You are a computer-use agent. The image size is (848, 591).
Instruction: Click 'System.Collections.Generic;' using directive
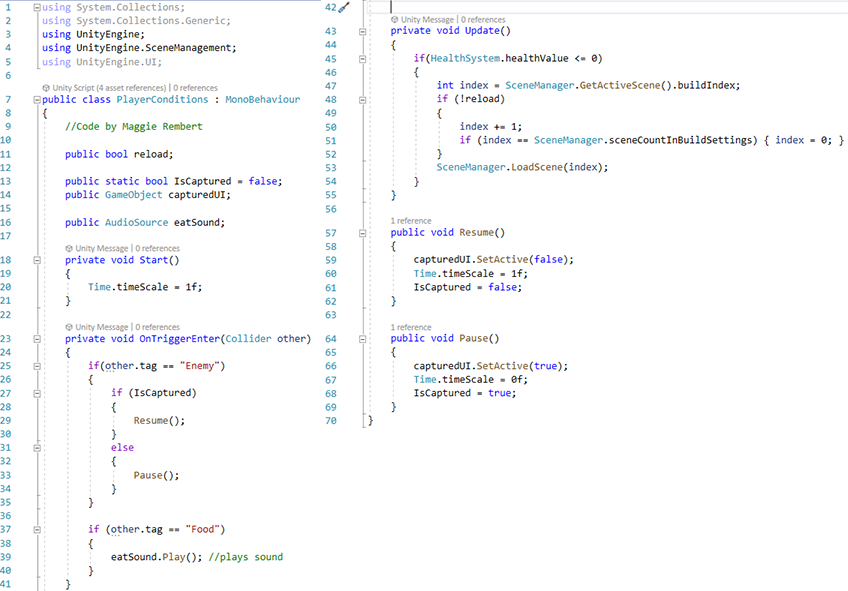pyautogui.click(x=154, y=21)
